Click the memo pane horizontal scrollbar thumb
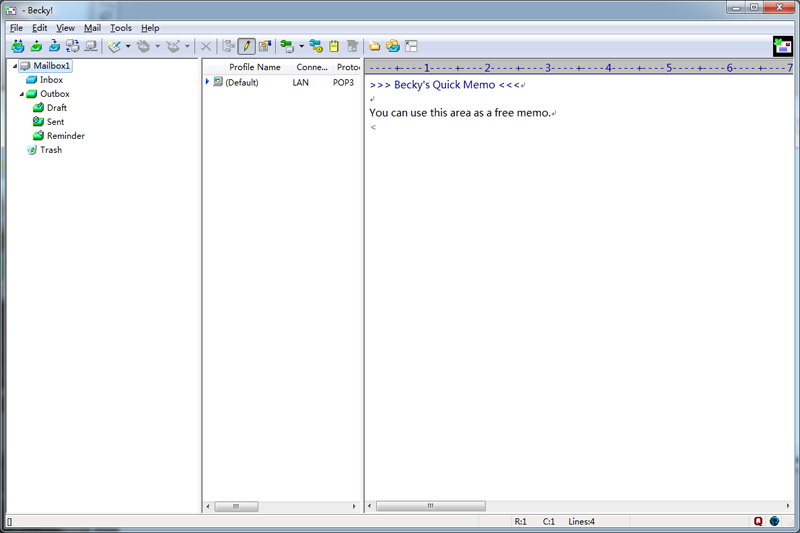800x533 pixels. click(x=431, y=507)
